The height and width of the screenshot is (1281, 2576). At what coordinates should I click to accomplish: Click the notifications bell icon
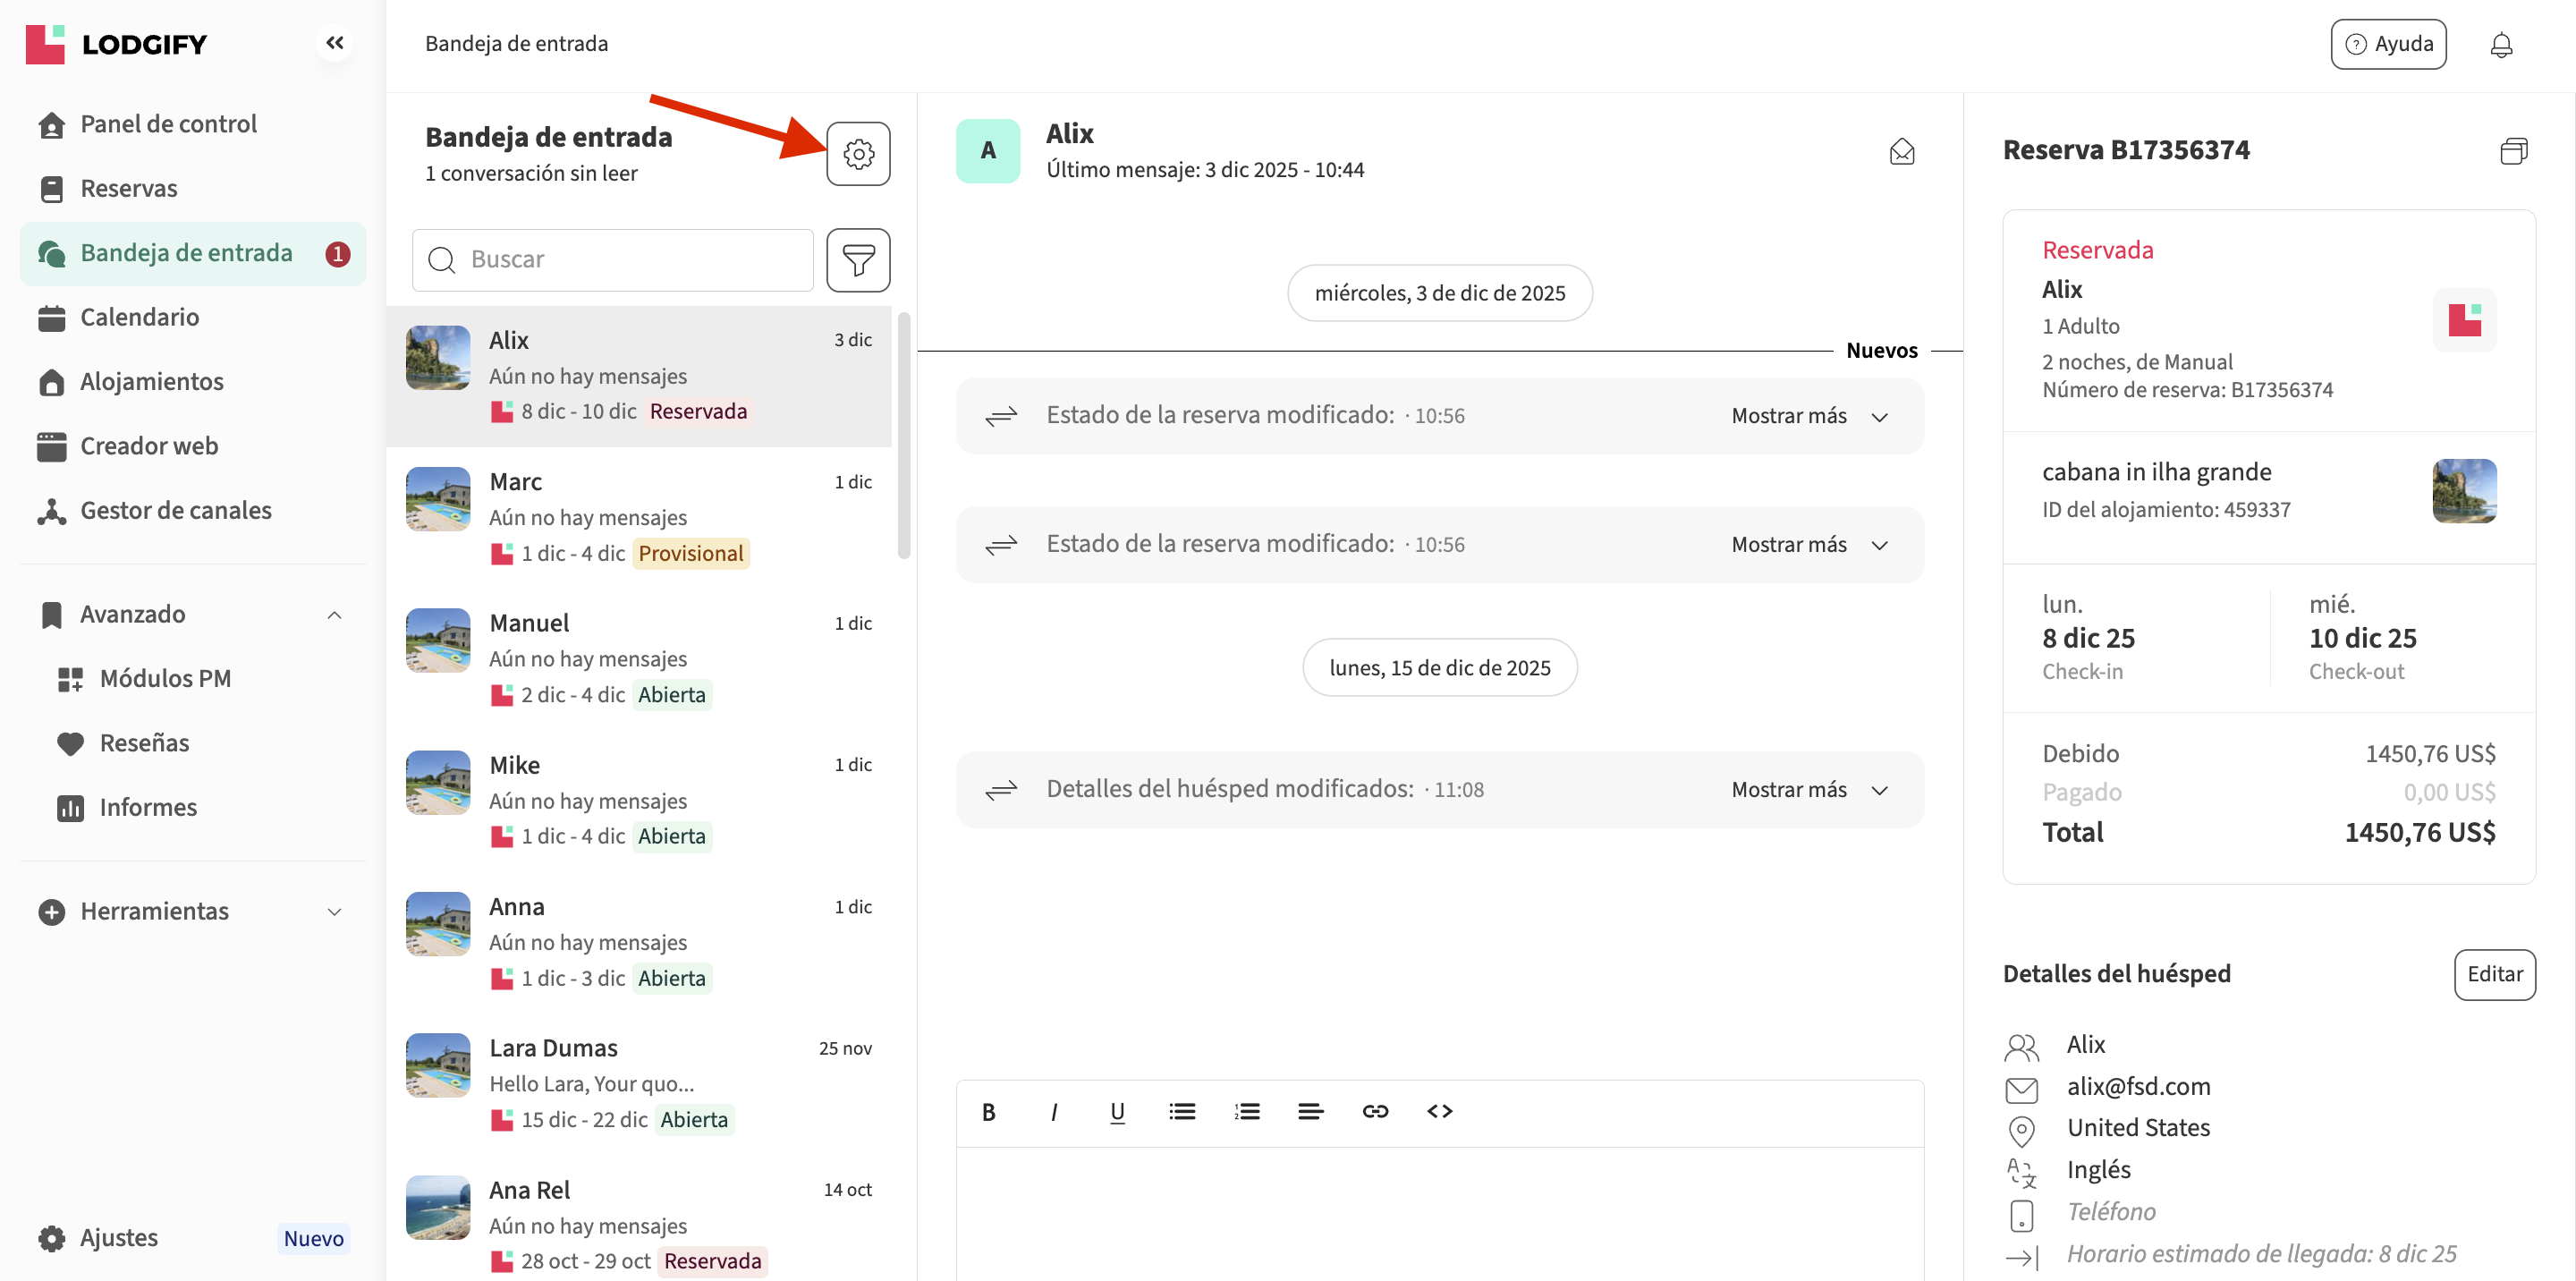coord(2500,44)
